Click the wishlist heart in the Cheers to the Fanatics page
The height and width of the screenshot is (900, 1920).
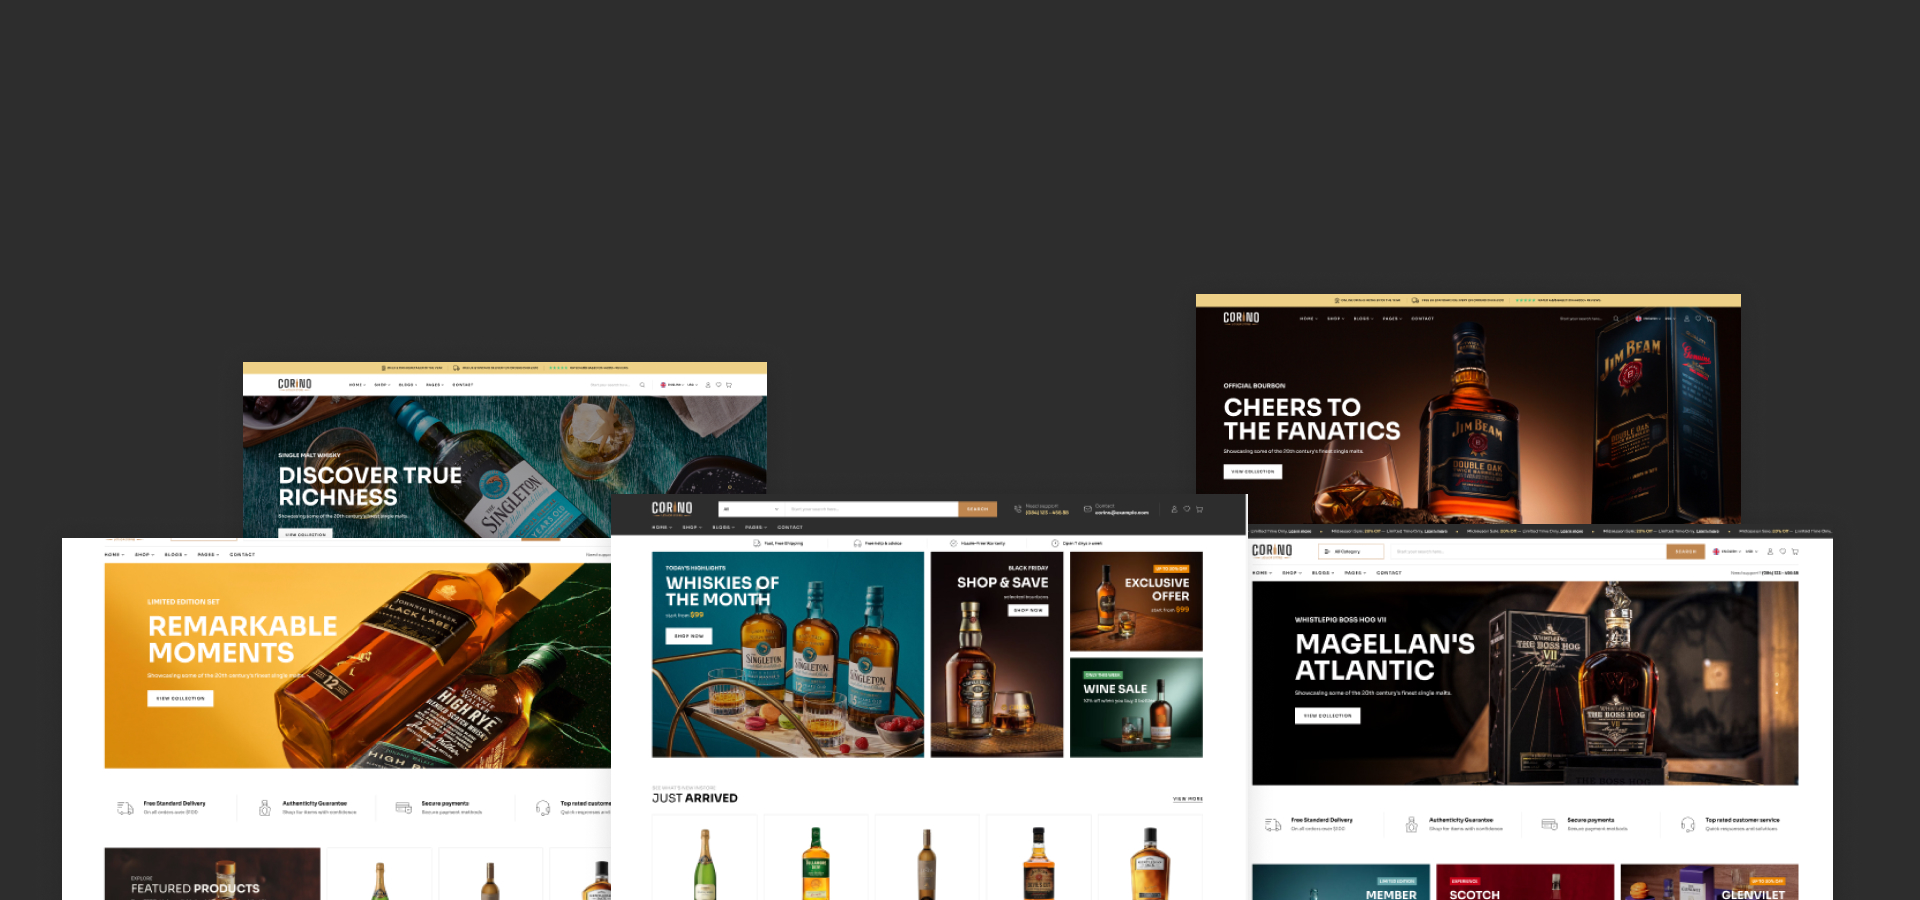point(1698,318)
